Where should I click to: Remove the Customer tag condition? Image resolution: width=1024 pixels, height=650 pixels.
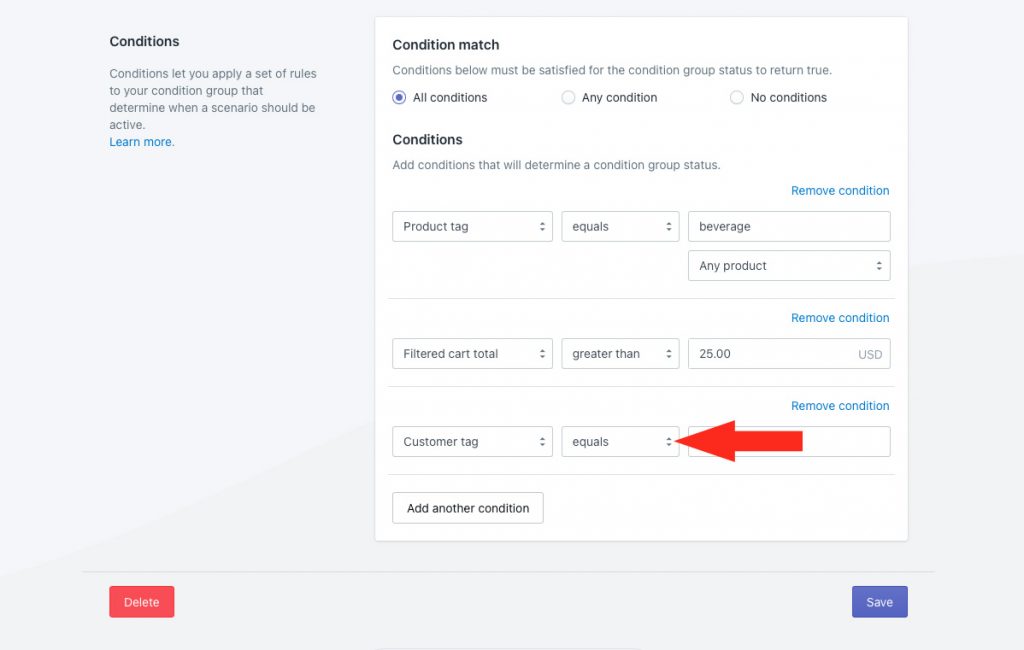coord(840,406)
